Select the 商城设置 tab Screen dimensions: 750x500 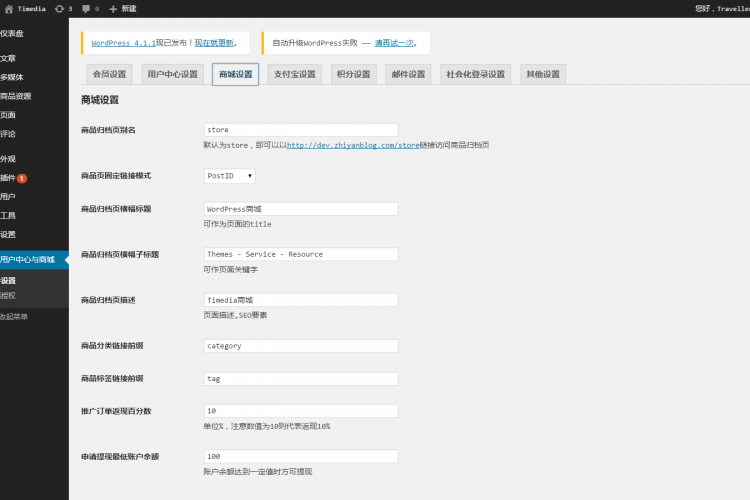coord(235,74)
